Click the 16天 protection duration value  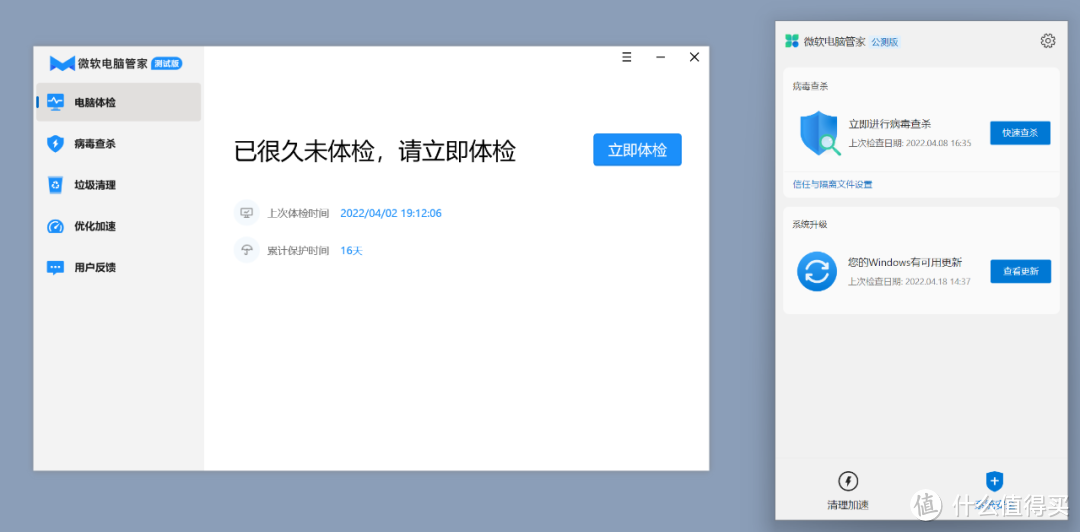coord(351,250)
